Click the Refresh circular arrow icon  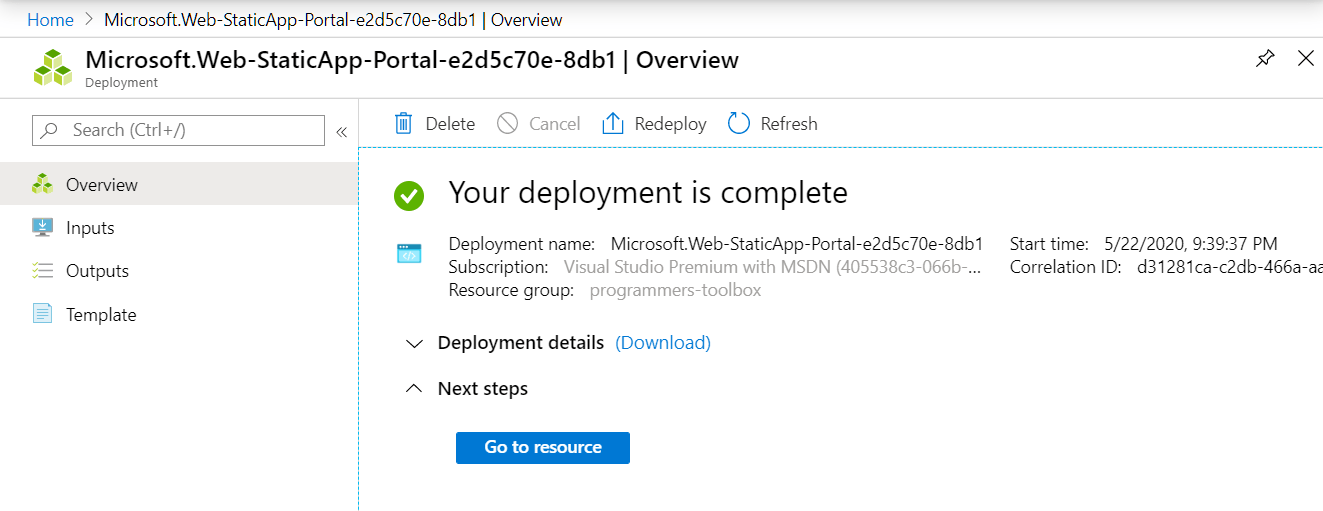739,123
